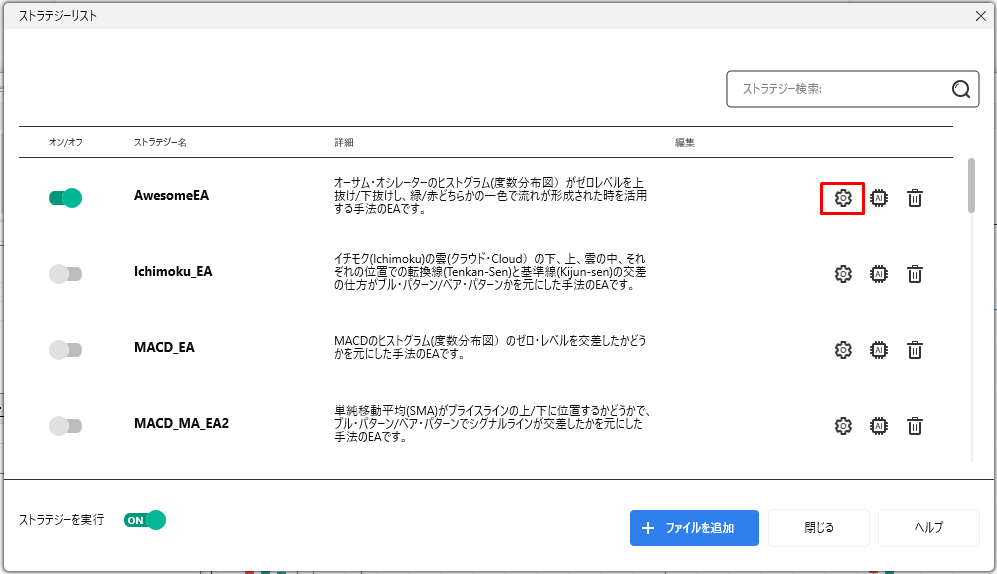Image resolution: width=997 pixels, height=574 pixels.
Task: Delete the AwesomeEA strategy with trash icon
Action: click(x=914, y=198)
